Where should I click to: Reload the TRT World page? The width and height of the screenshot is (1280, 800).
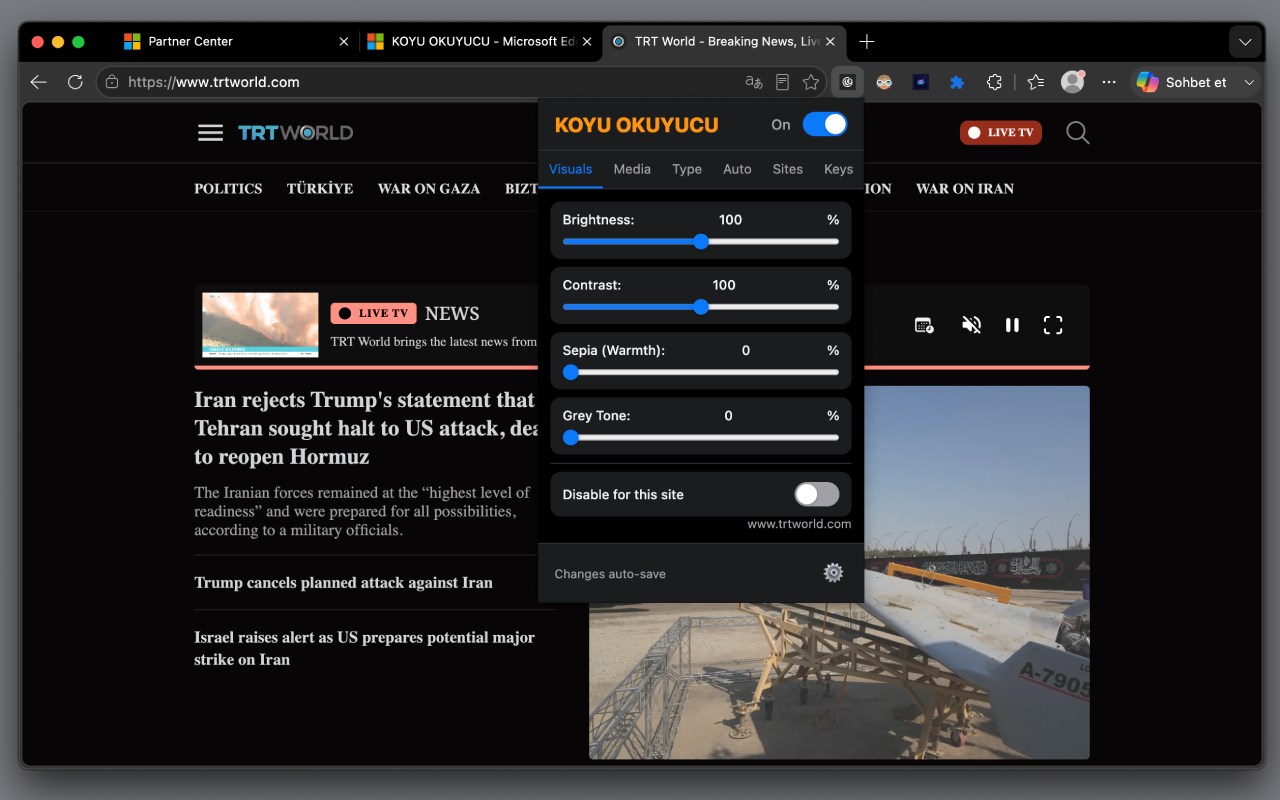point(75,82)
